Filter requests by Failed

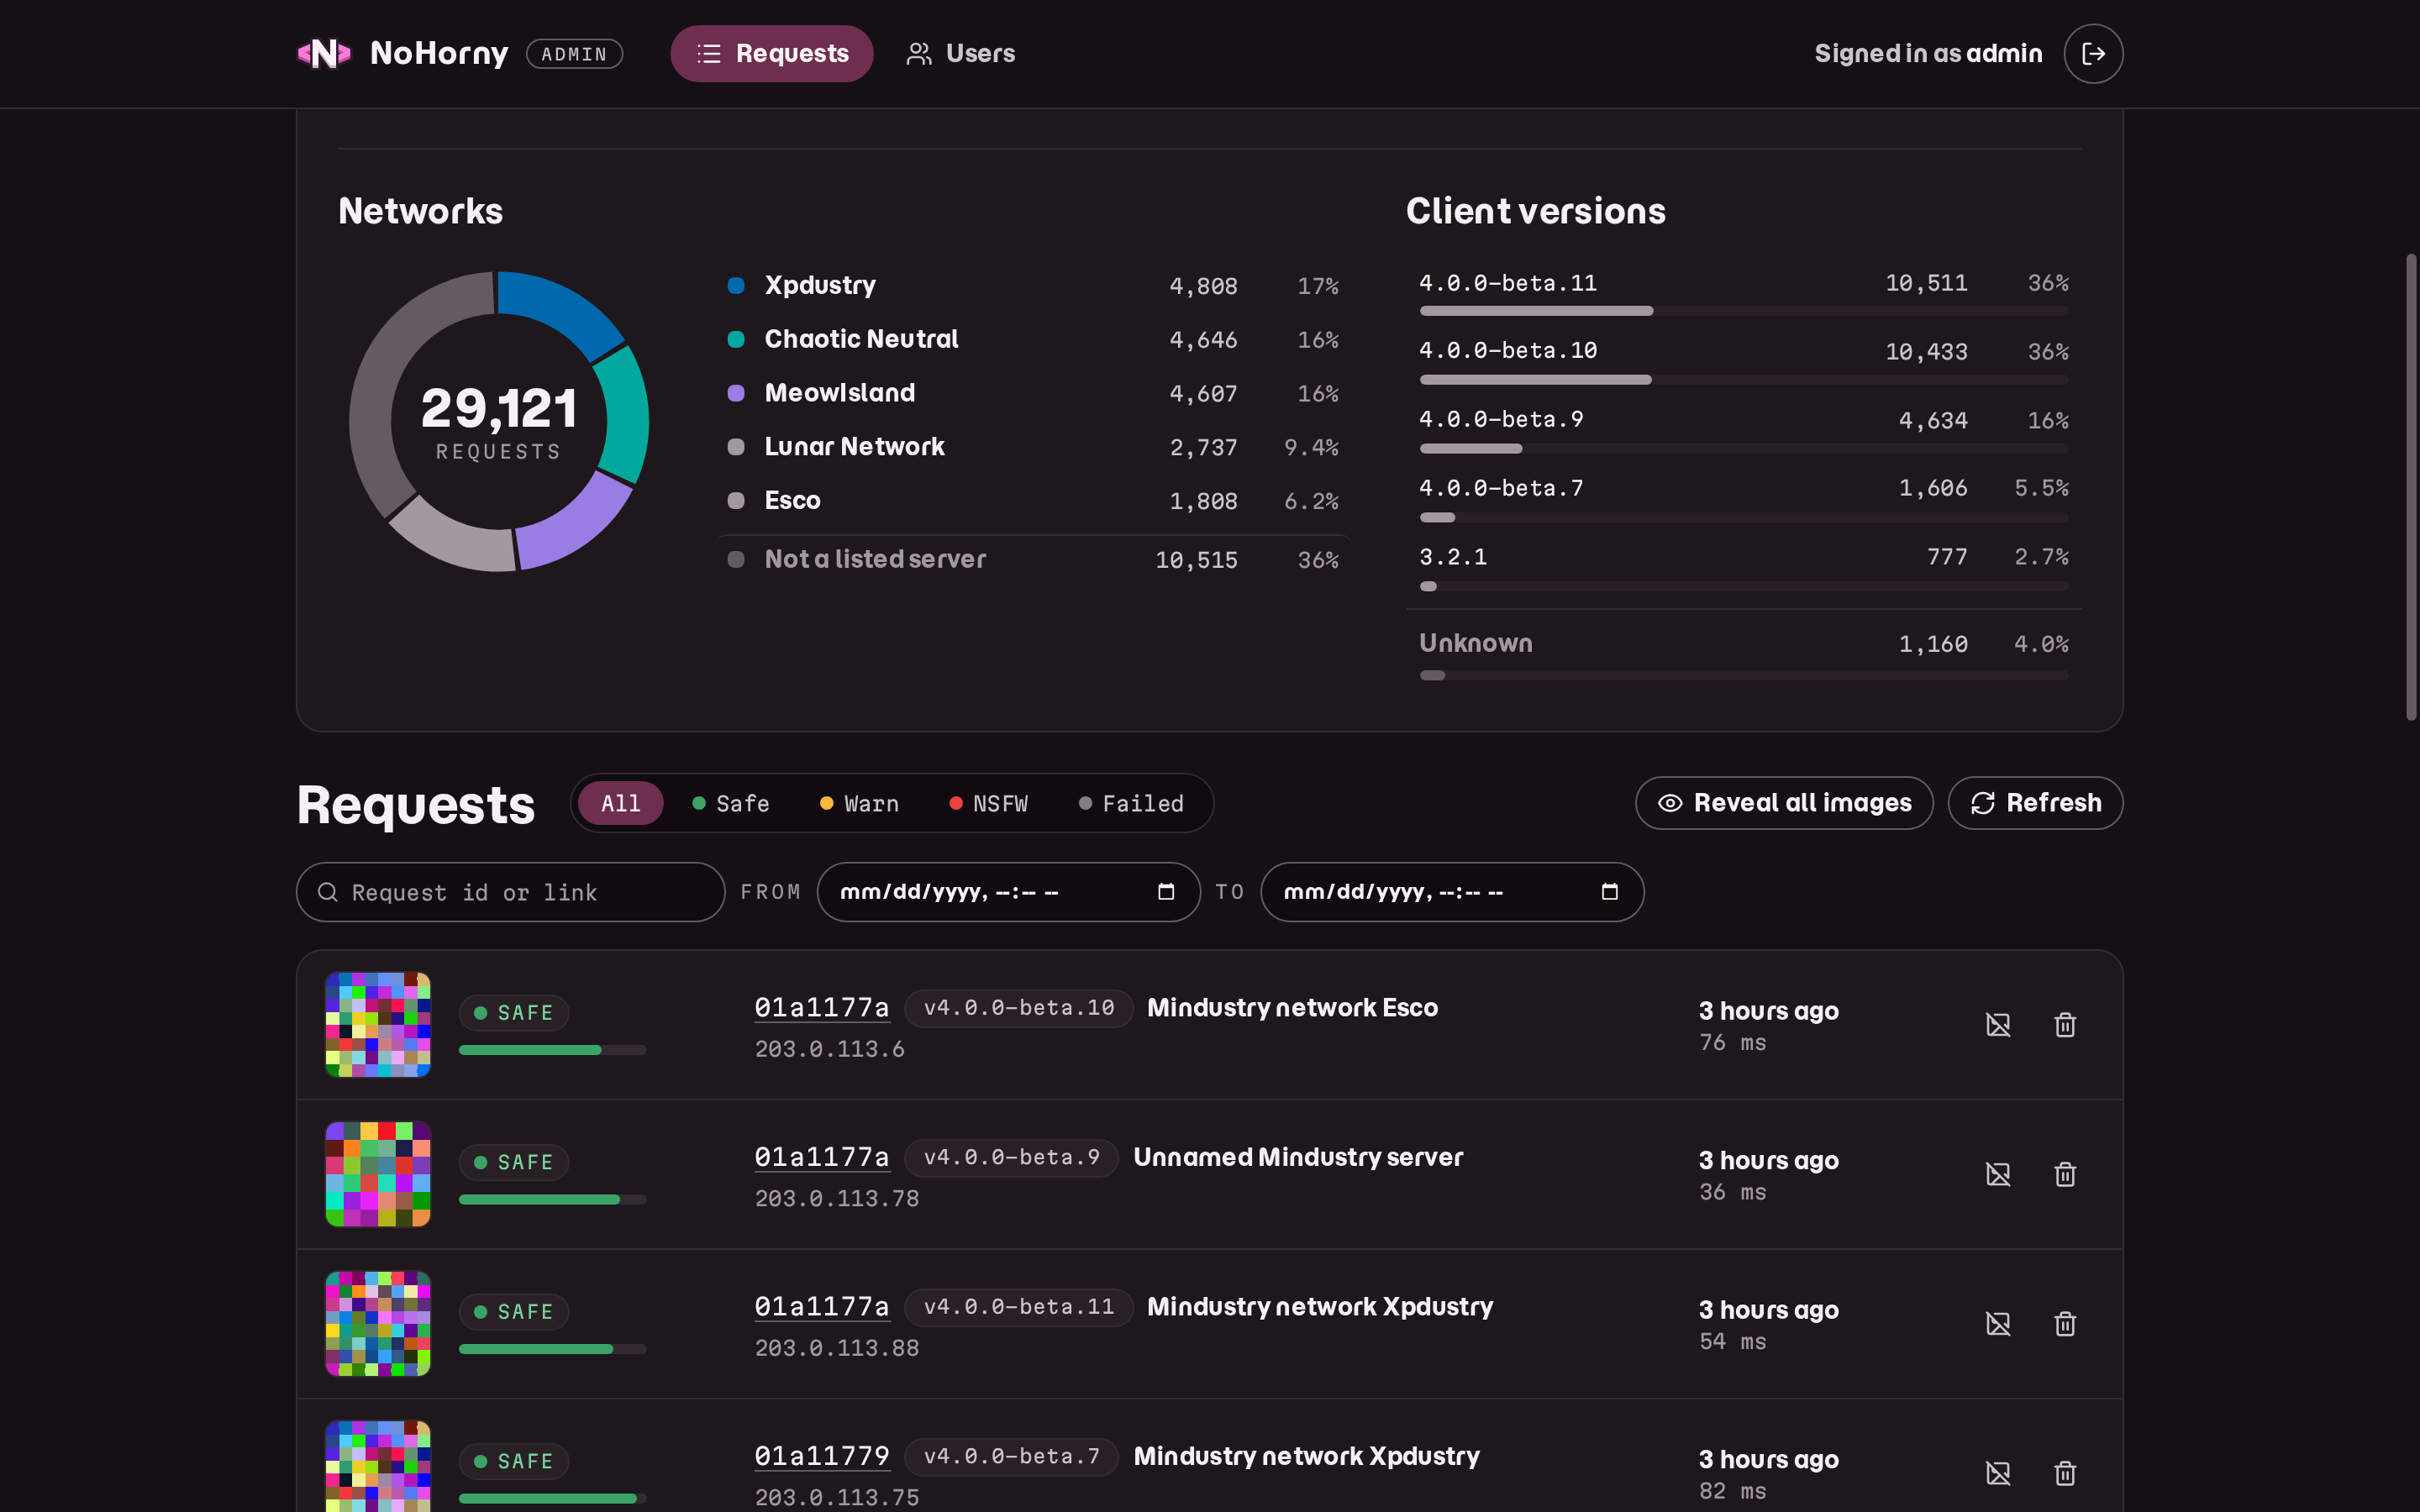tap(1131, 803)
